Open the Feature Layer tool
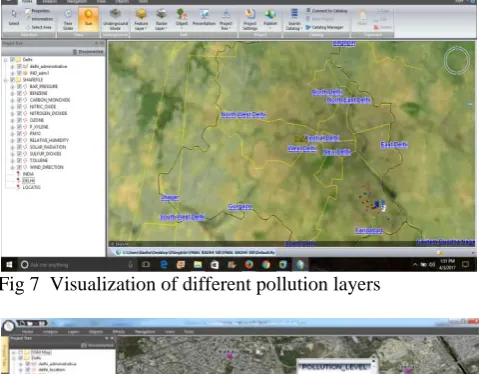This screenshot has width=479, height=374. [x=141, y=19]
